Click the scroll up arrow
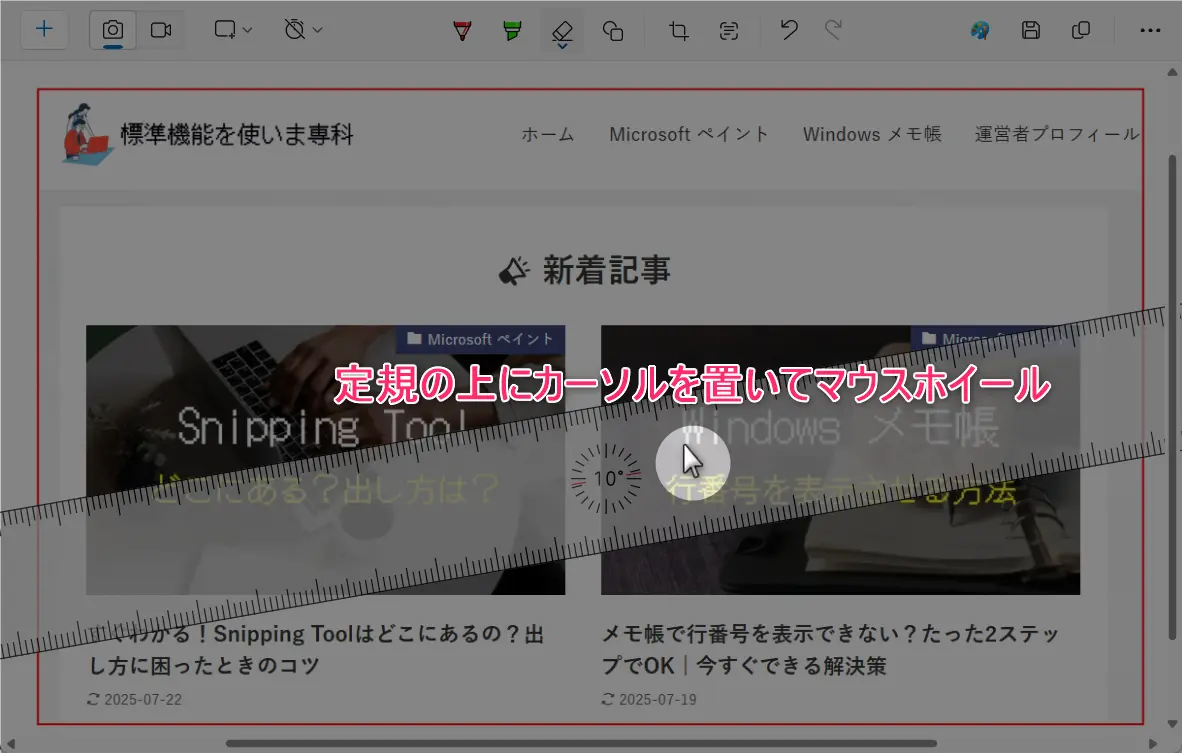This screenshot has height=753, width=1182. click(1172, 72)
